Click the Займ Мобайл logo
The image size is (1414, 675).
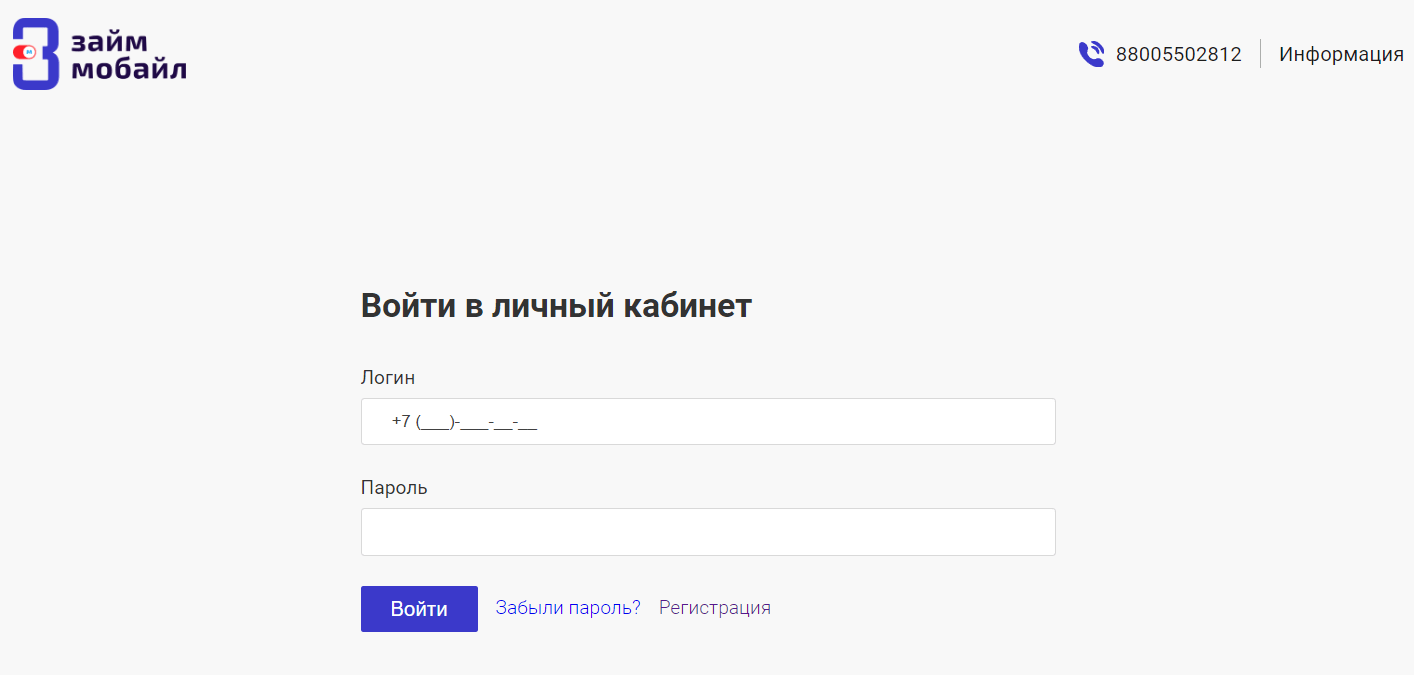99,54
